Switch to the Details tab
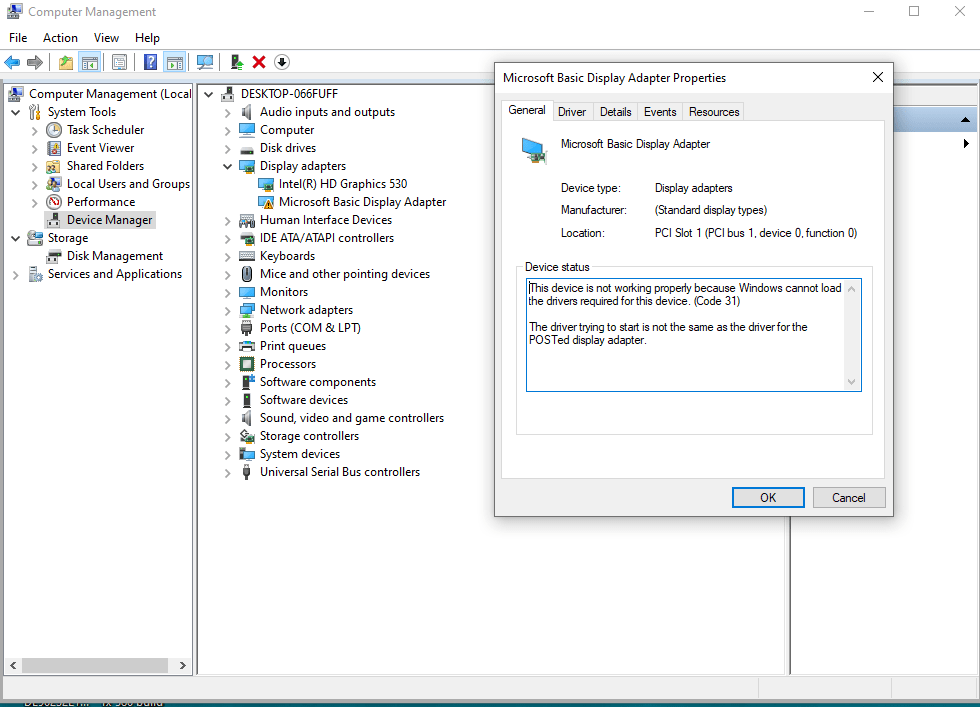The width and height of the screenshot is (980, 707). pos(616,112)
